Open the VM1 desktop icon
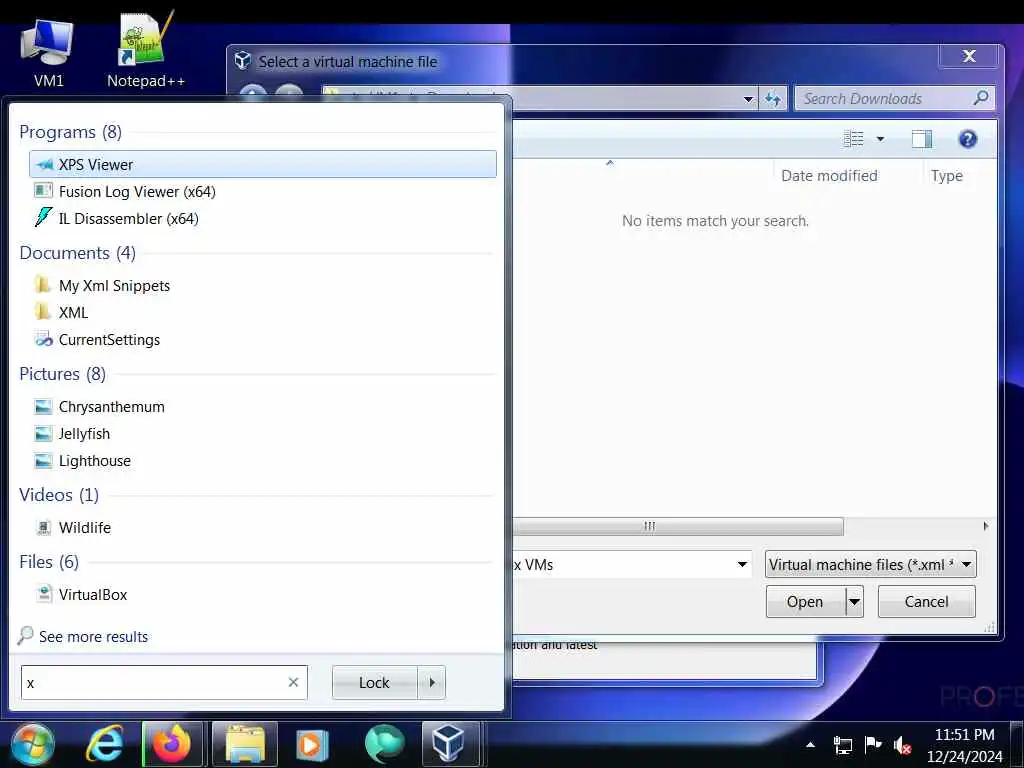 [48, 54]
